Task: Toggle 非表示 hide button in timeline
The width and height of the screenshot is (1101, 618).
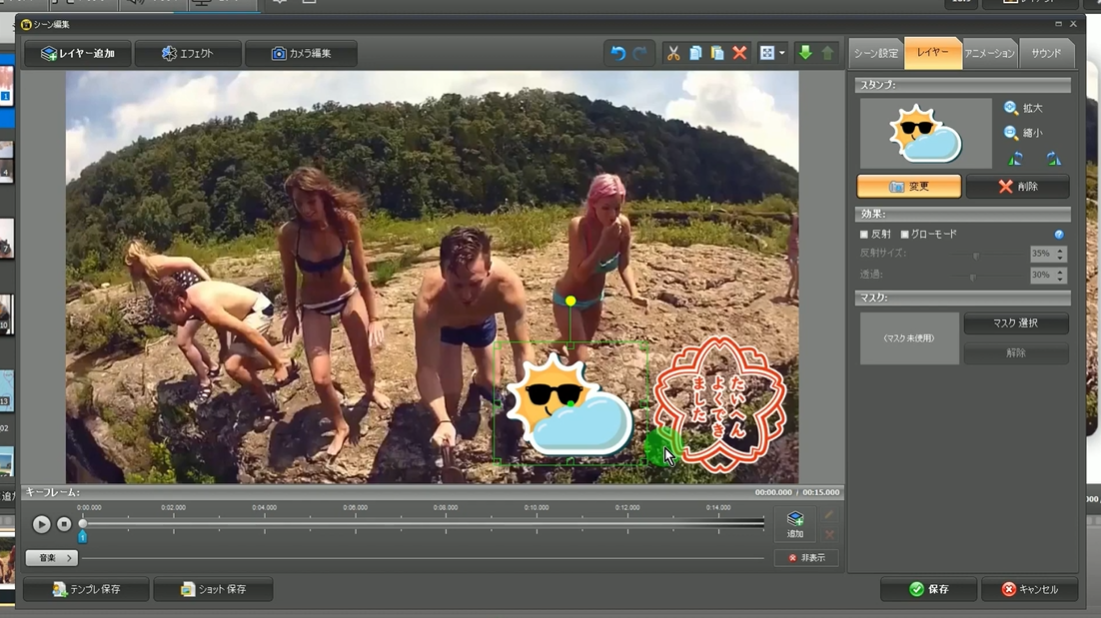Action: [x=806, y=558]
